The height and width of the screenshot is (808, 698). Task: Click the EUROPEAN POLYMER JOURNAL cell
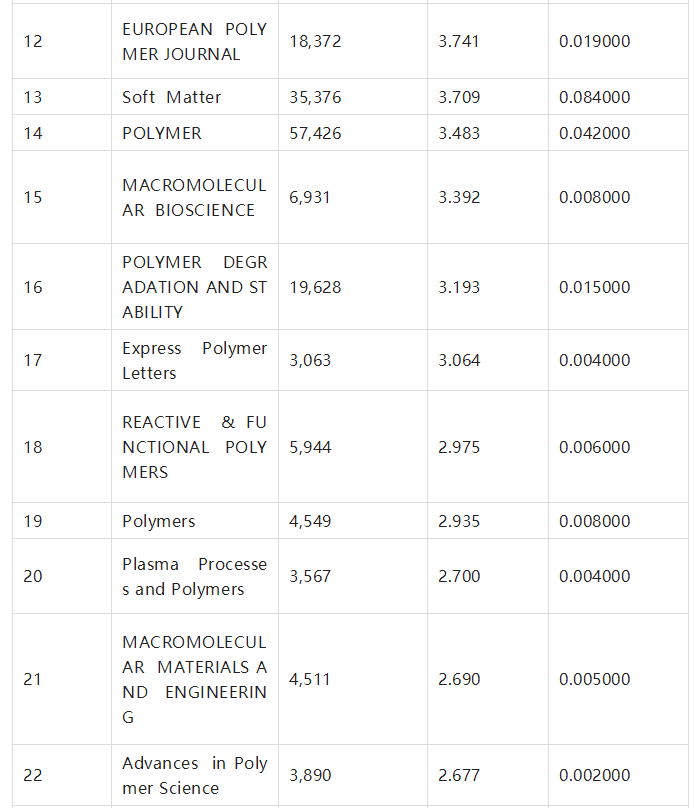pos(195,41)
